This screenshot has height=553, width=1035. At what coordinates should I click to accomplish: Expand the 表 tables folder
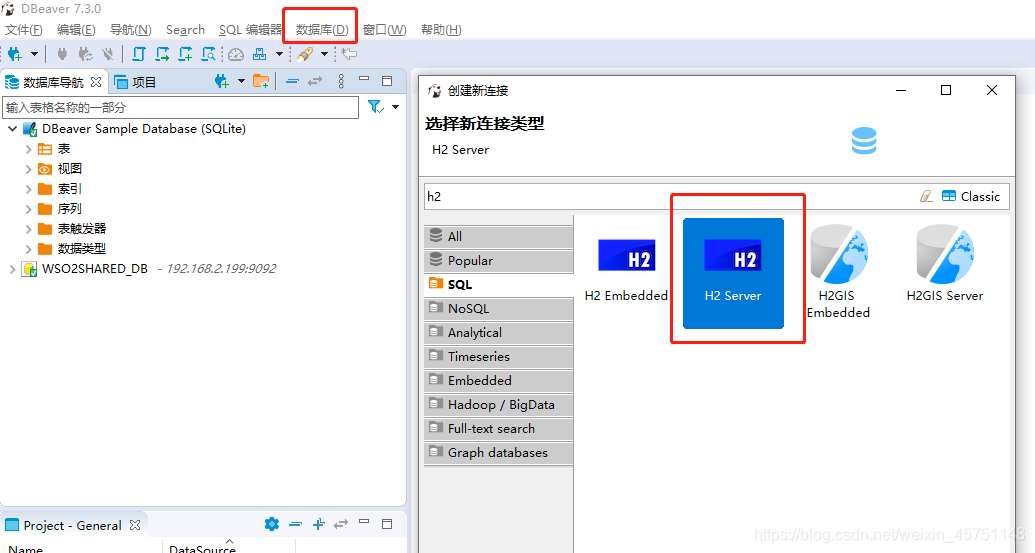28,149
